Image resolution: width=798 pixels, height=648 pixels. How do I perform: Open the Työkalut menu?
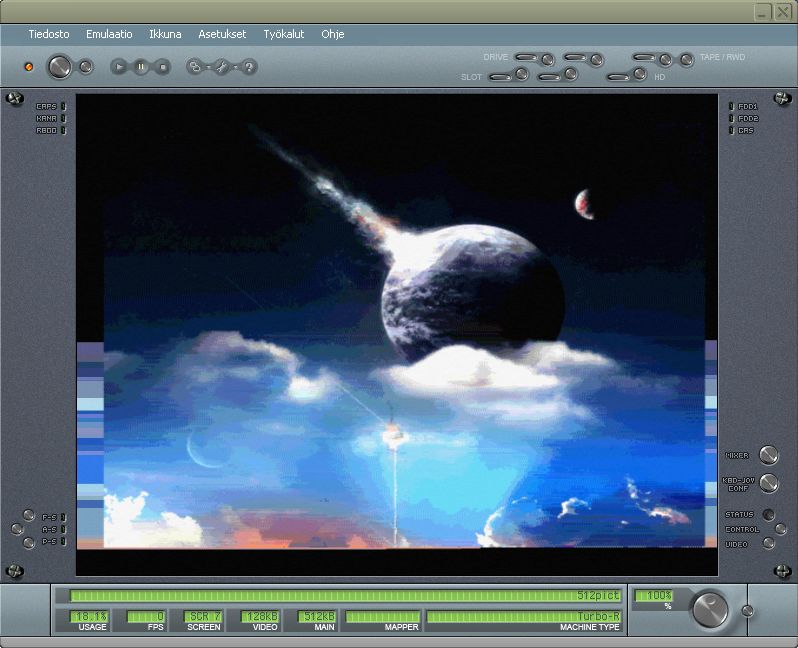click(x=283, y=34)
